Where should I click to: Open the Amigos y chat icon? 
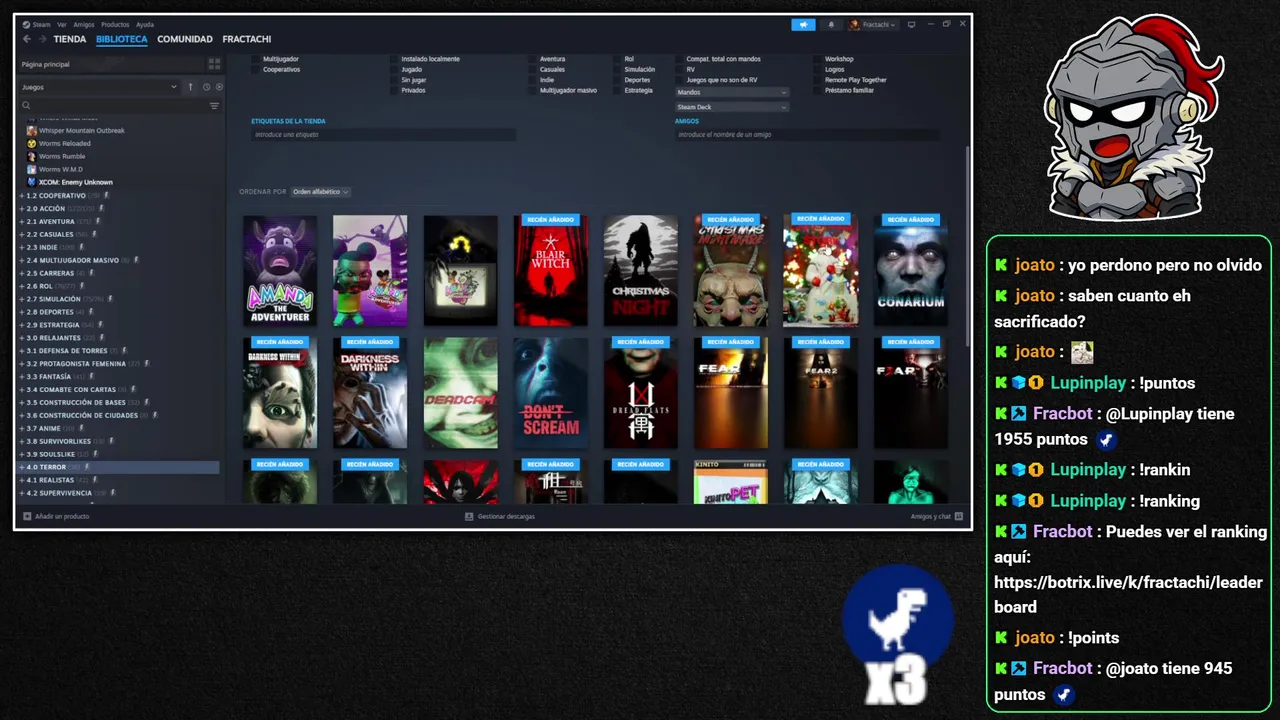tap(959, 516)
